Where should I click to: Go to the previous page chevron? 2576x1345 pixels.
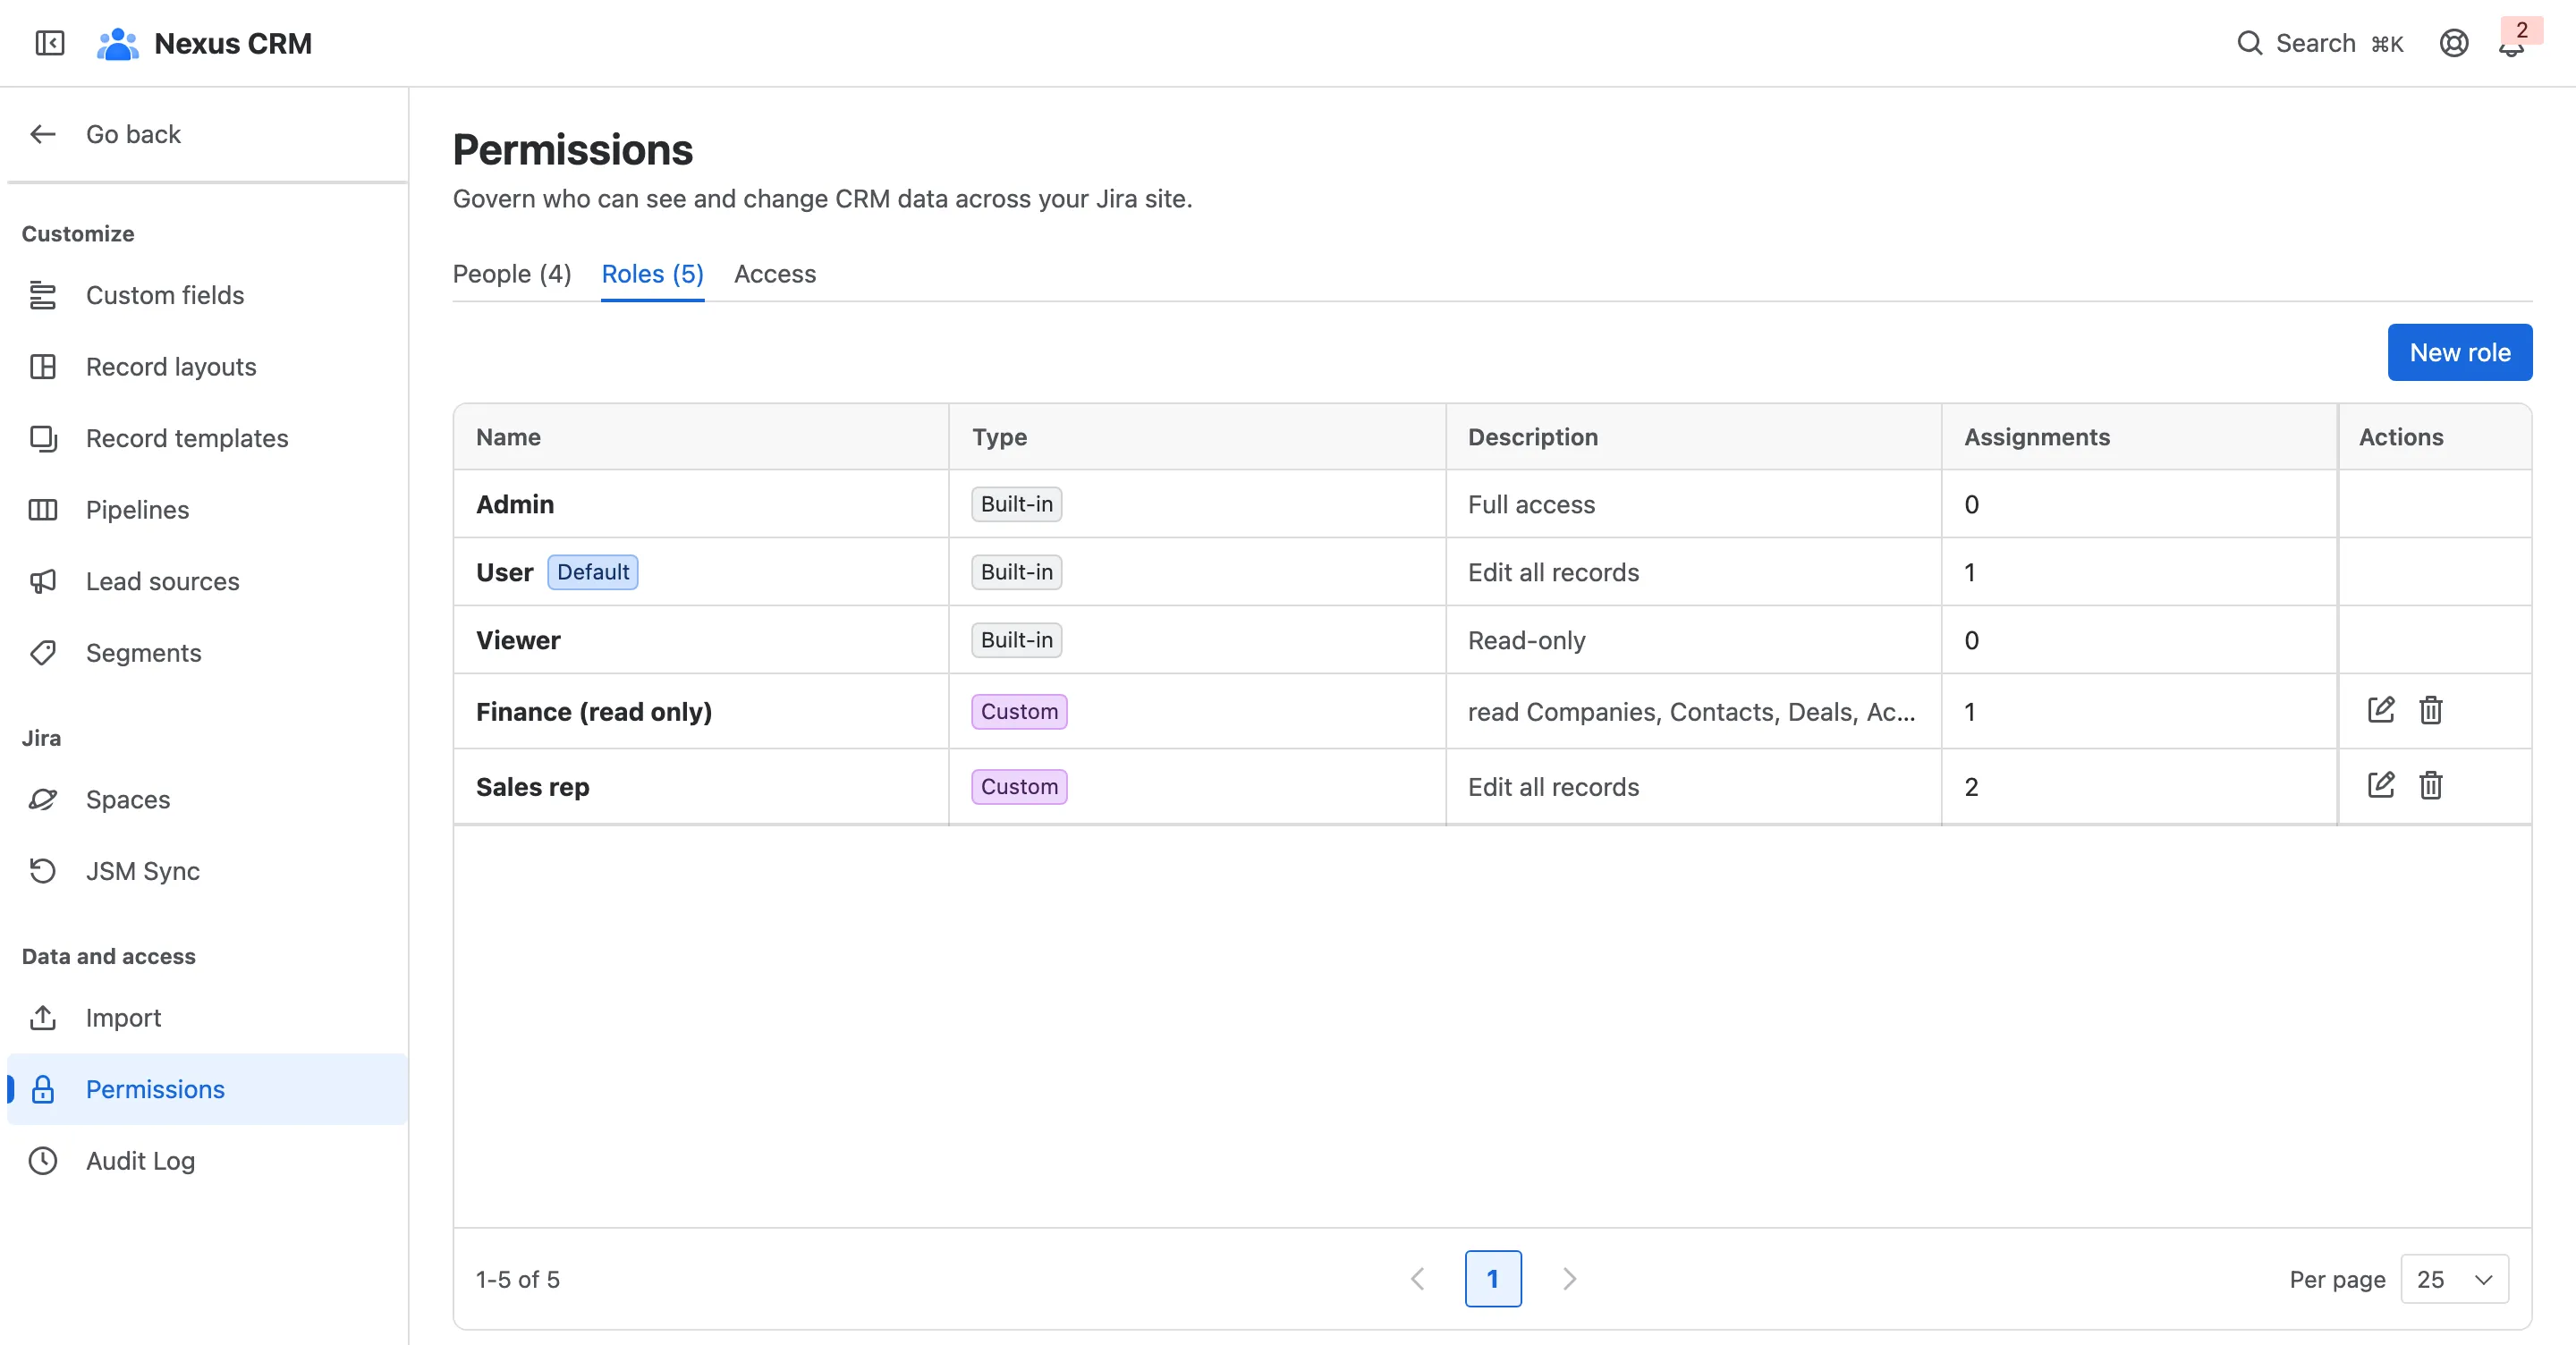[x=1418, y=1279]
